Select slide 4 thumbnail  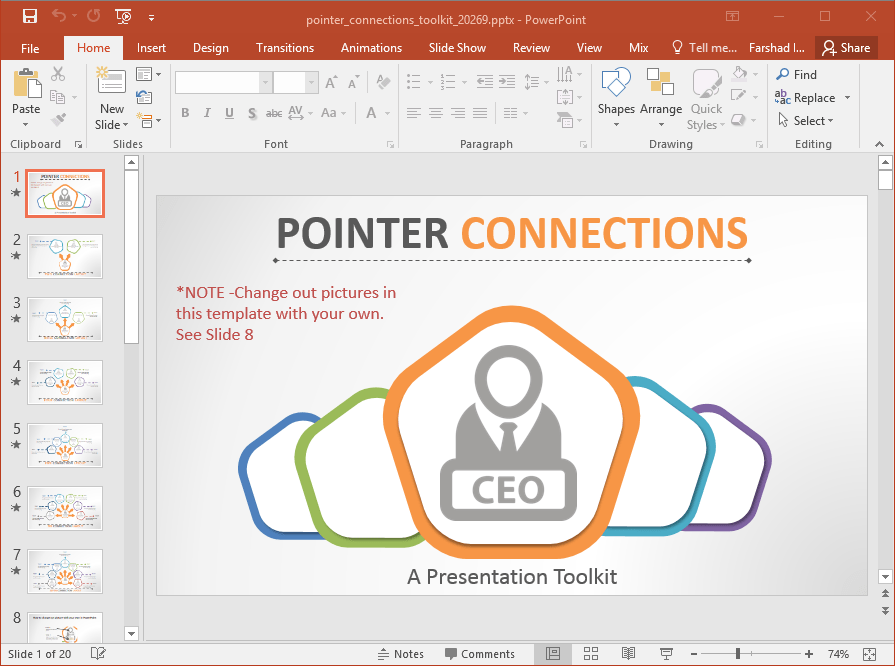(x=64, y=382)
